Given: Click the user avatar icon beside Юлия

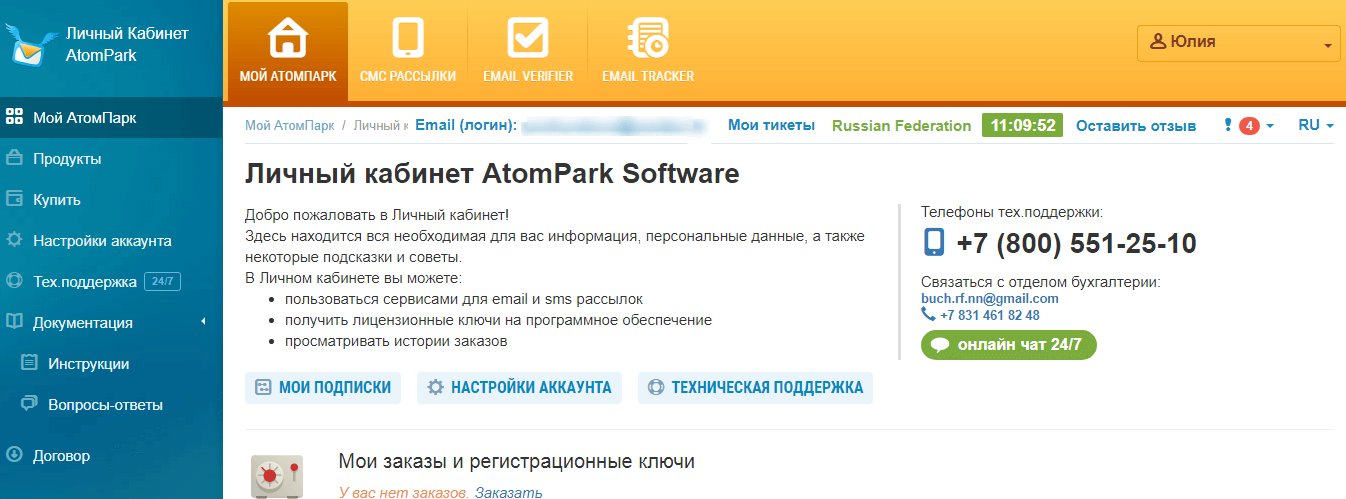Looking at the screenshot, I should [1159, 42].
